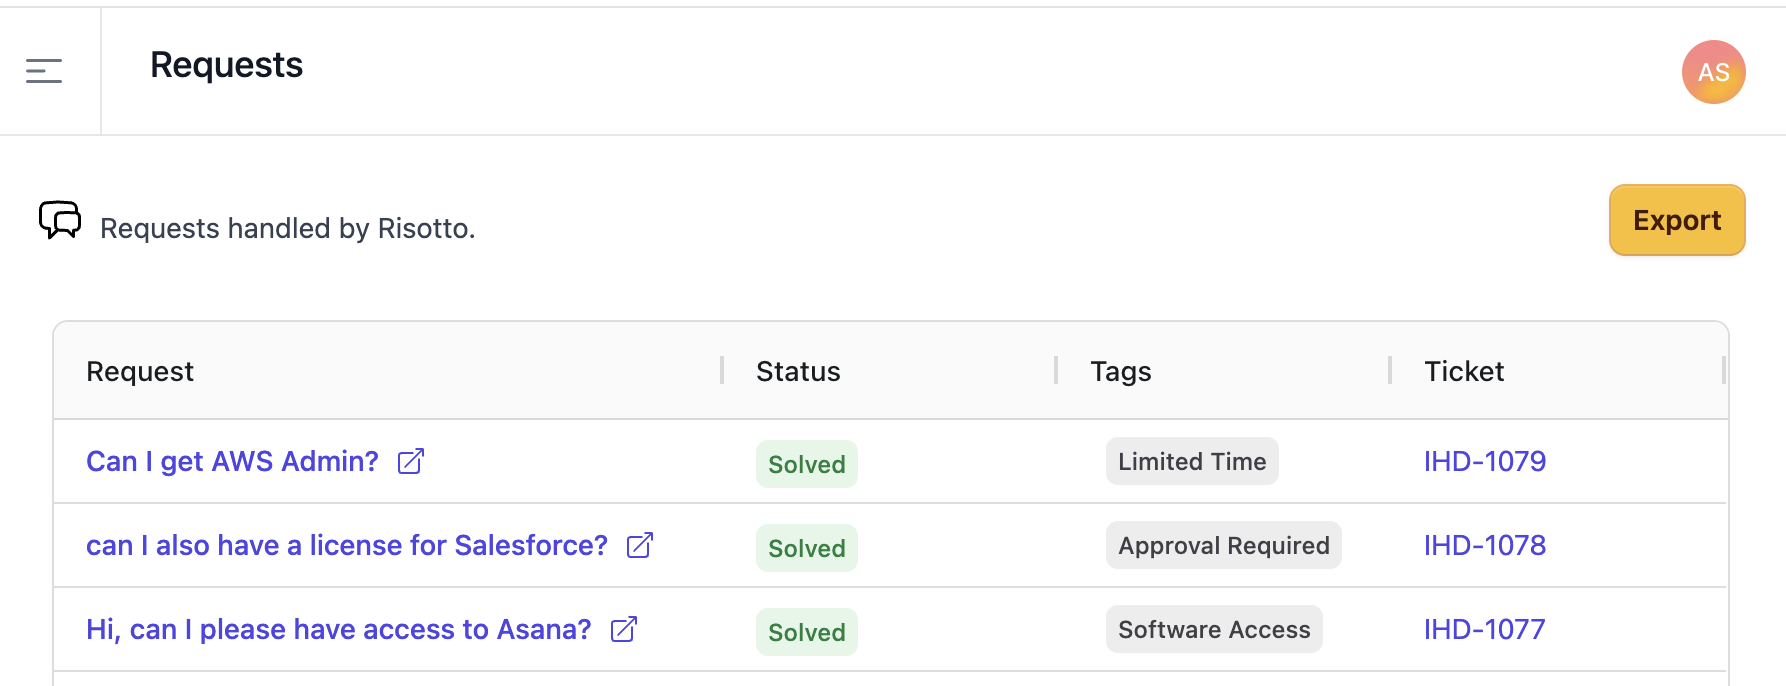Click the Export button

(x=1676, y=220)
